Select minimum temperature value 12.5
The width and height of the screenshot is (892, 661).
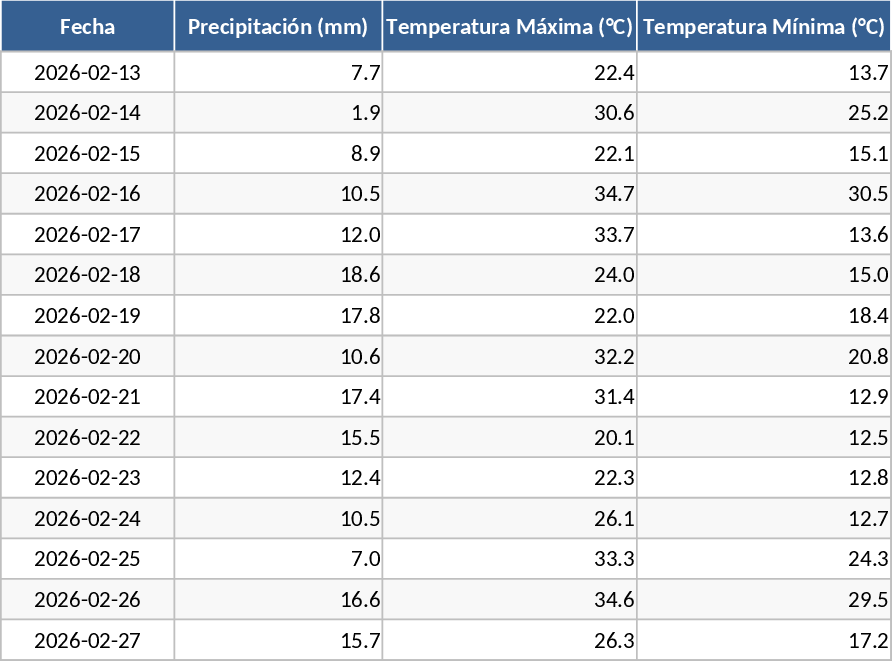coord(868,437)
